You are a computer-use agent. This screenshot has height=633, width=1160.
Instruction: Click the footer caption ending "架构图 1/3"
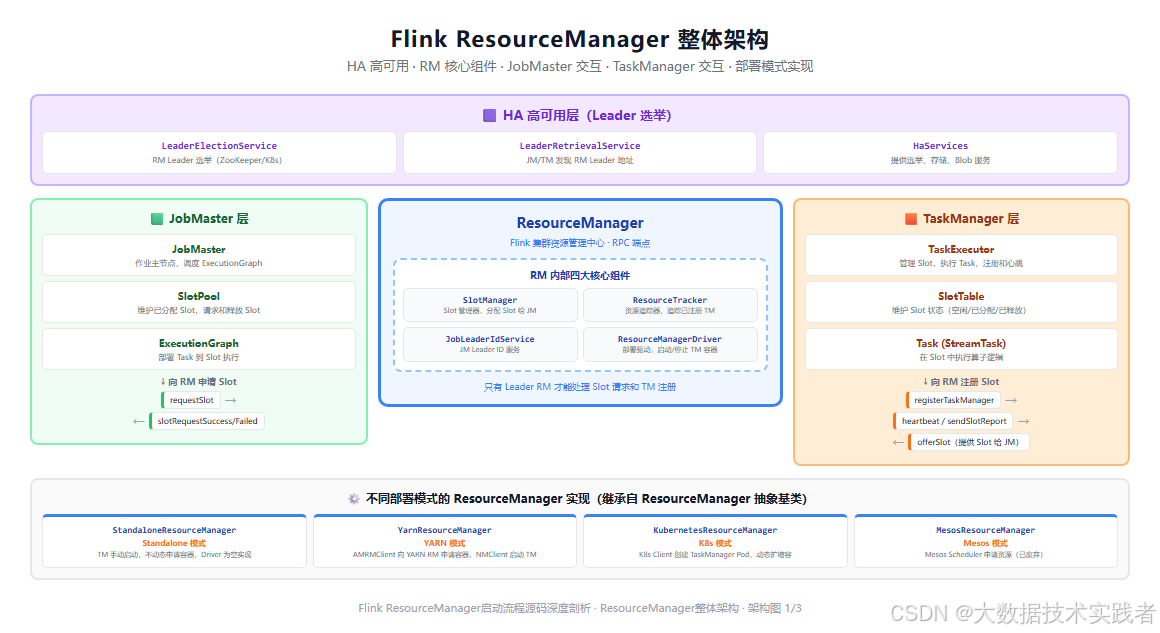point(580,608)
